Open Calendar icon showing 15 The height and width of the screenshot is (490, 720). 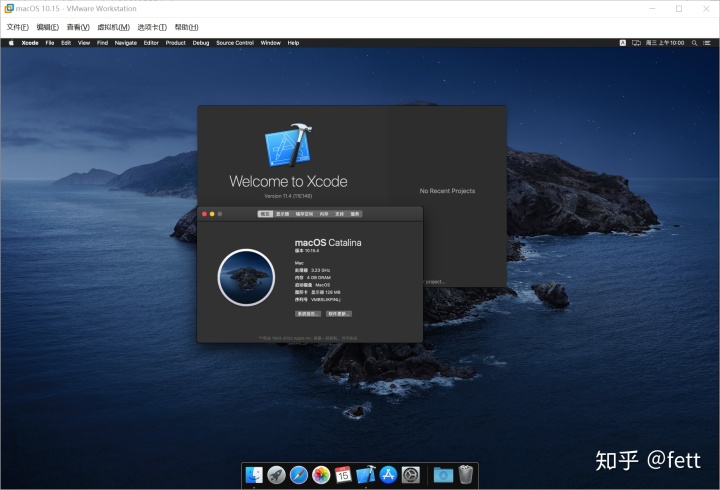click(343, 475)
